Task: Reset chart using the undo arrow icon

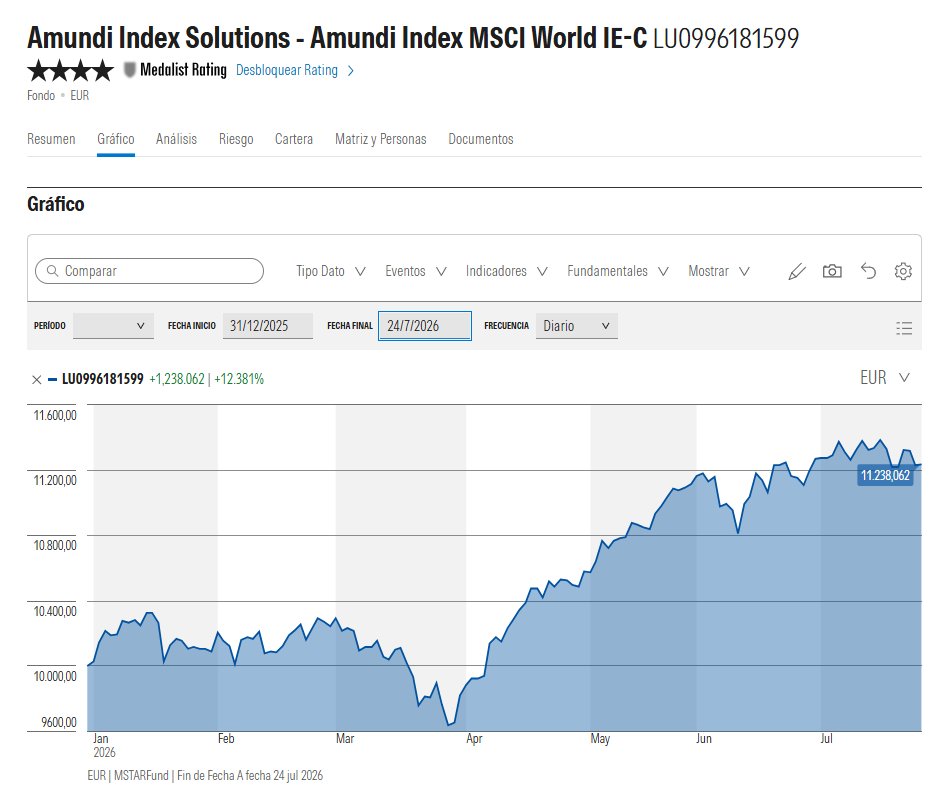Action: pyautogui.click(x=868, y=271)
